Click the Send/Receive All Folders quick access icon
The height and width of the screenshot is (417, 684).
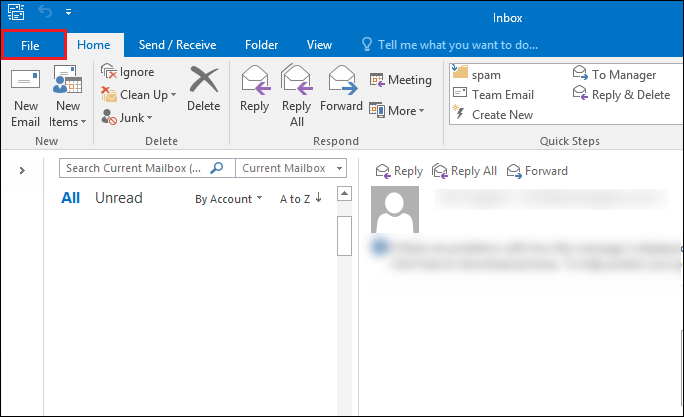click(x=16, y=12)
